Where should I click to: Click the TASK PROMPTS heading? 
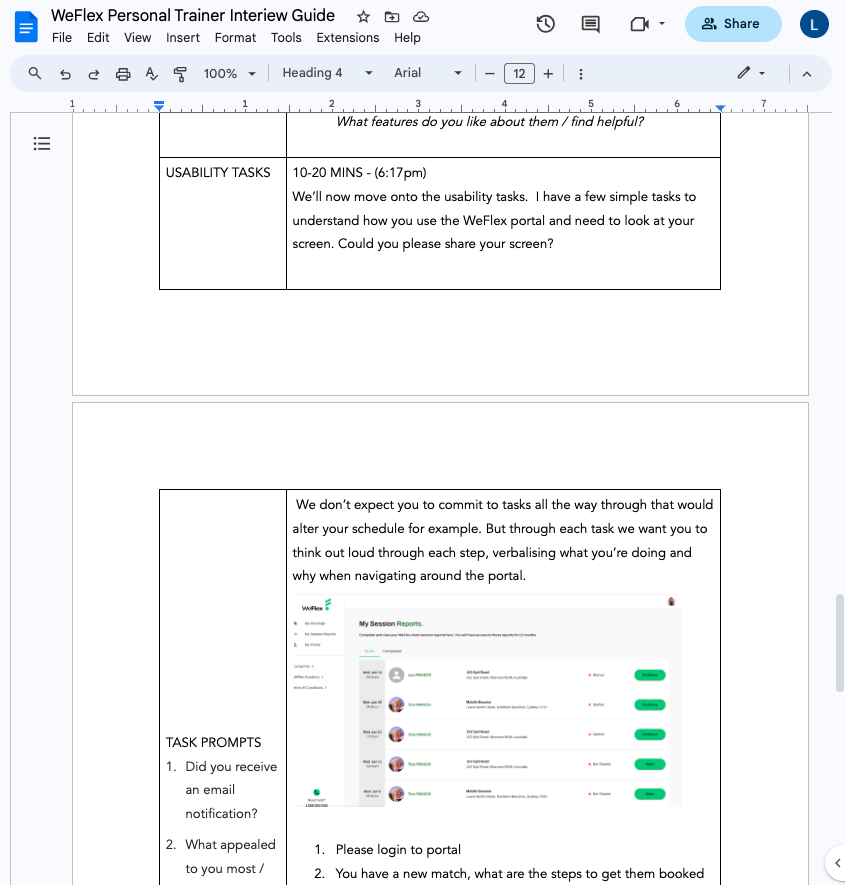(x=213, y=743)
